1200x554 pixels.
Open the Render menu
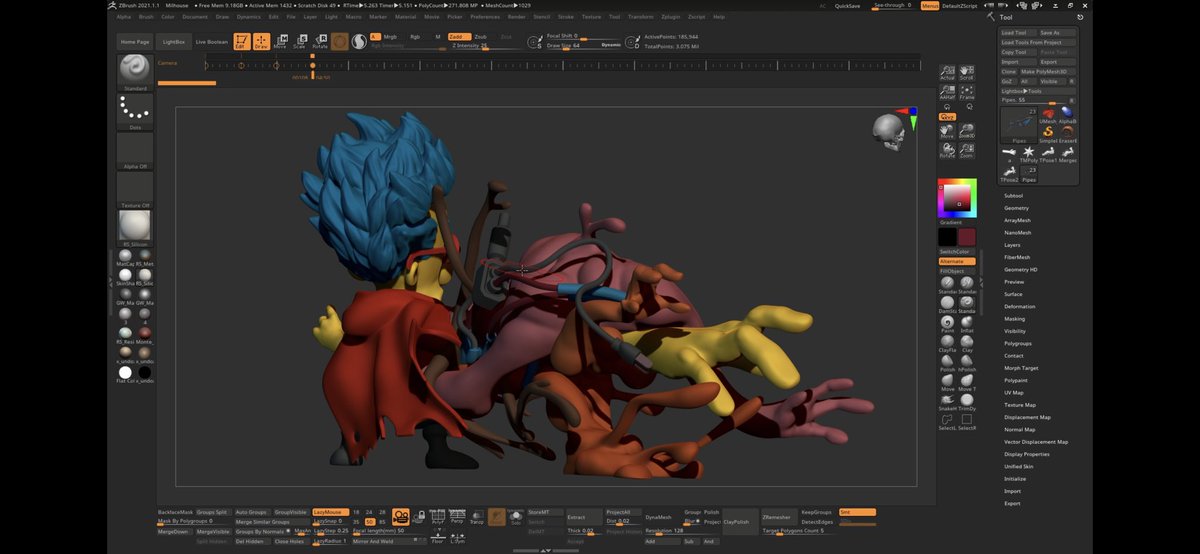pyautogui.click(x=516, y=17)
